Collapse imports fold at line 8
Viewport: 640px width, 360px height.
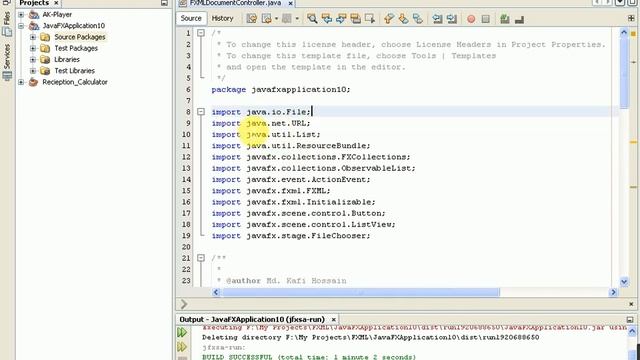click(x=201, y=112)
